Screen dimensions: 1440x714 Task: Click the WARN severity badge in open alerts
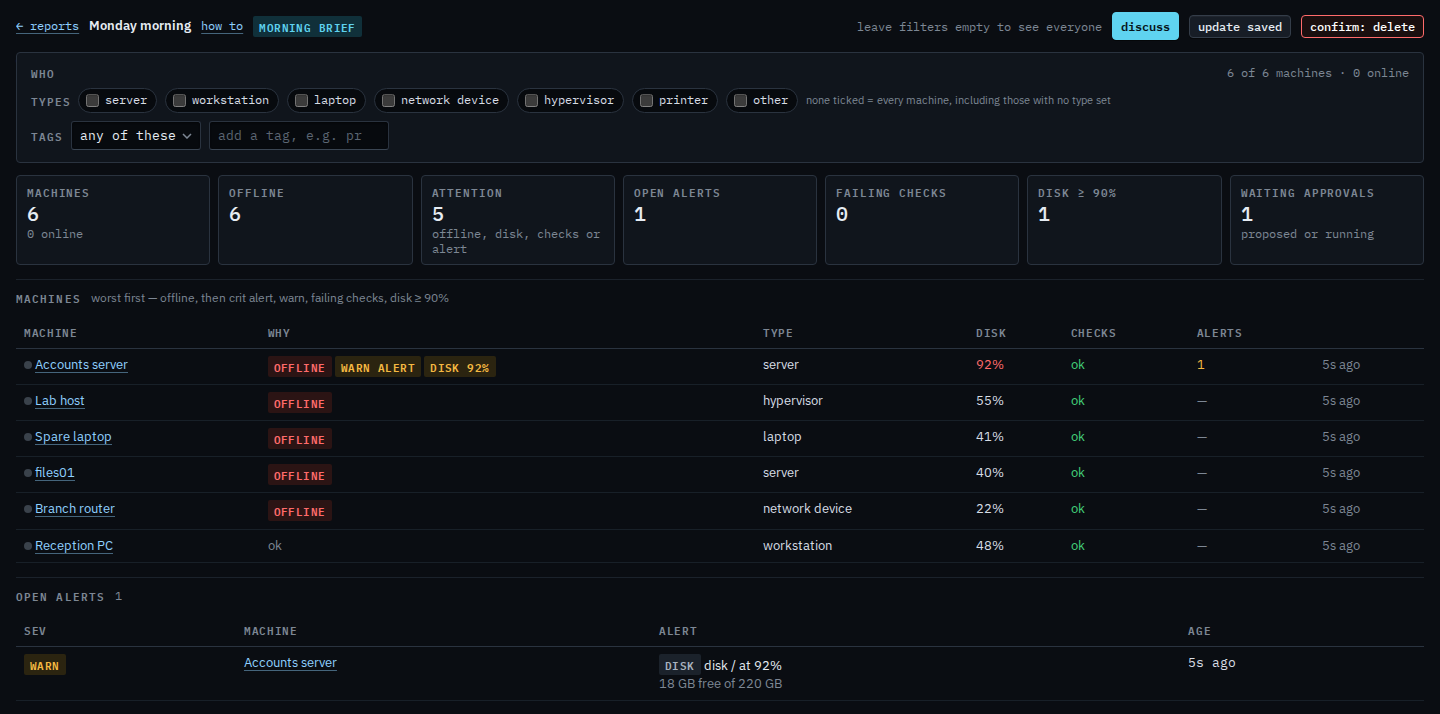[45, 665]
